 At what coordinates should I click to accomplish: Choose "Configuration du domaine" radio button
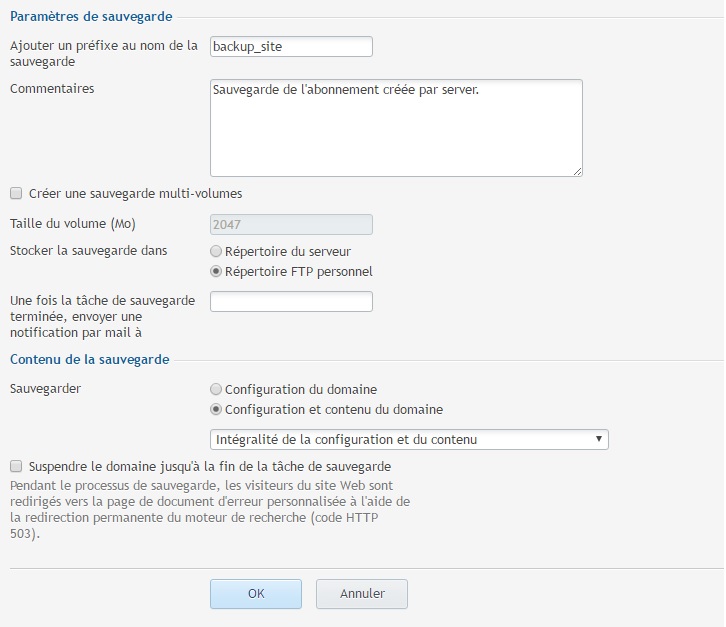tap(216, 389)
